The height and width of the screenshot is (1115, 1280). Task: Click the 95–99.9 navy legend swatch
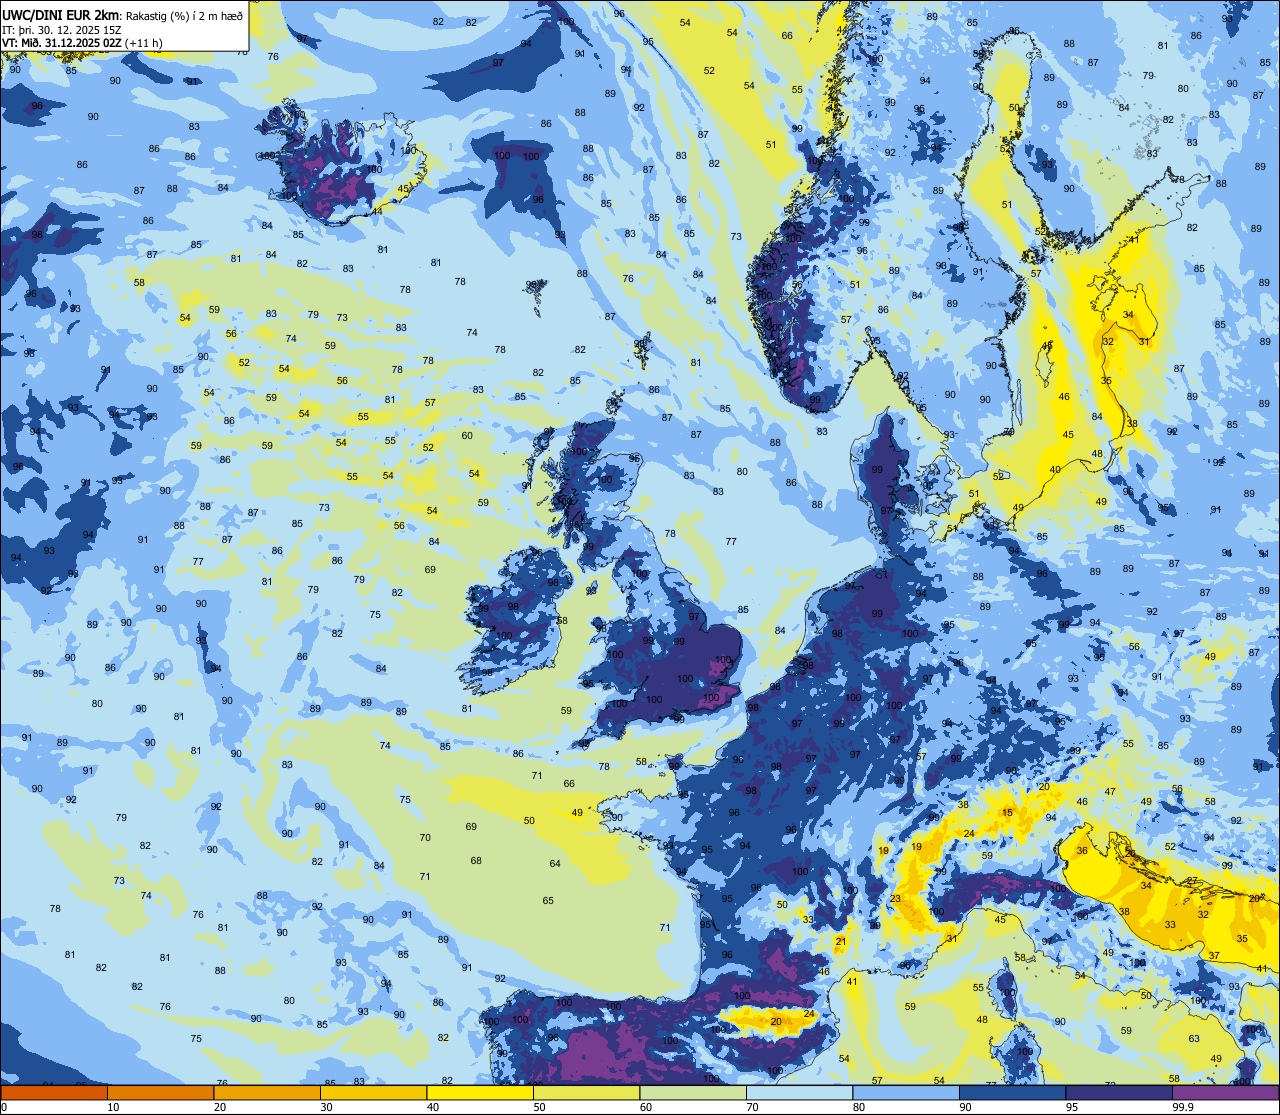click(1119, 1092)
